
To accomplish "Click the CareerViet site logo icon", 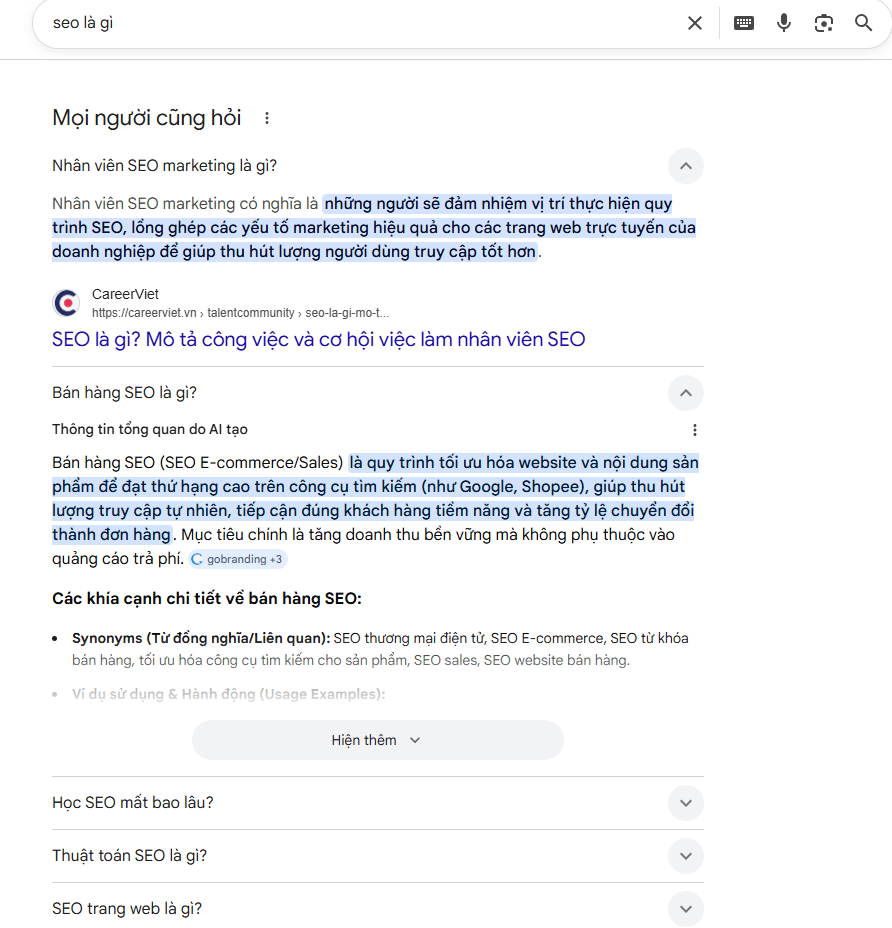I will click(x=66, y=303).
